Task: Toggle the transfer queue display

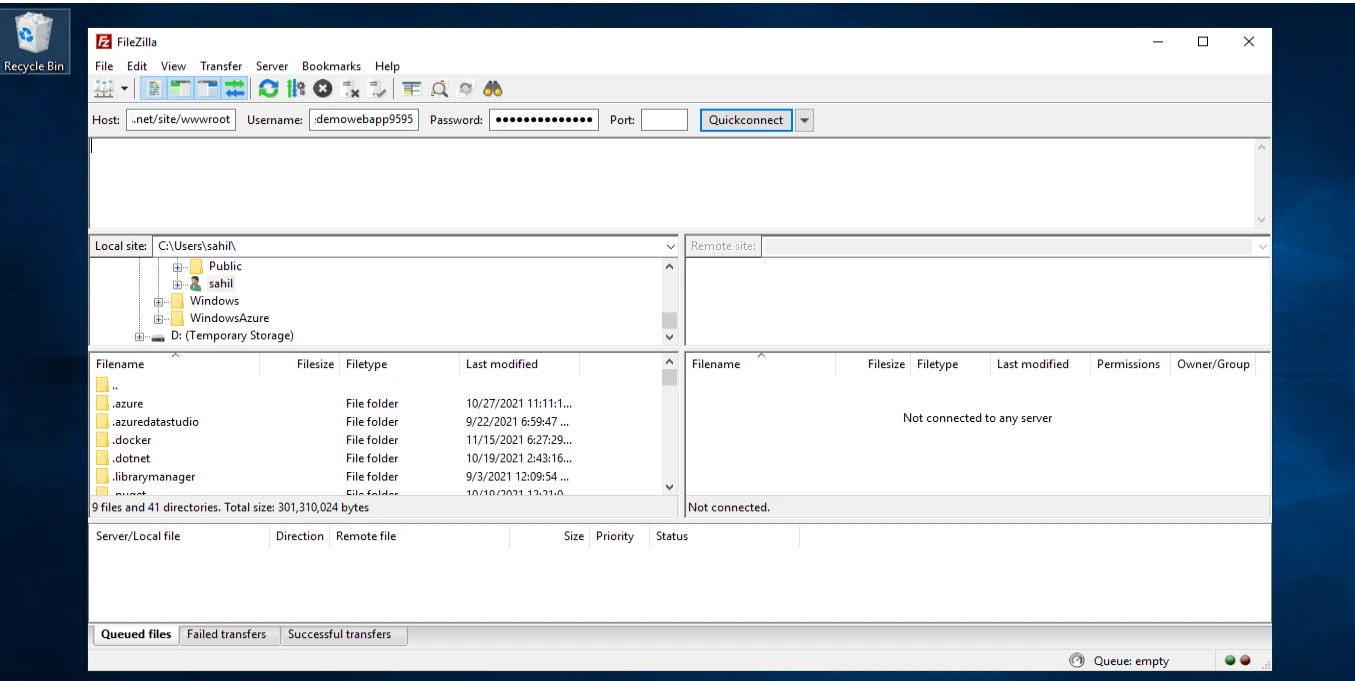Action: pos(233,88)
